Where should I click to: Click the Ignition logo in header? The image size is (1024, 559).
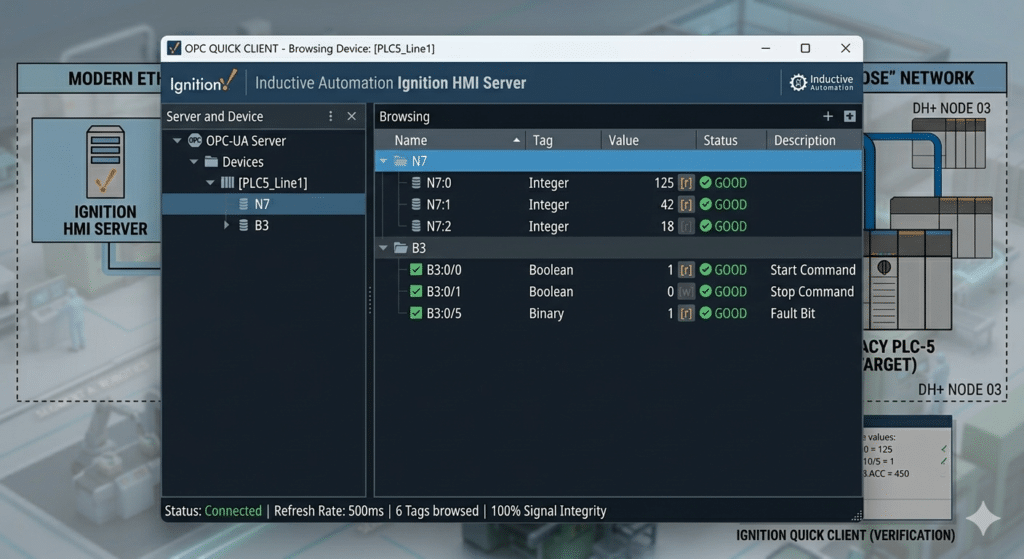click(202, 82)
